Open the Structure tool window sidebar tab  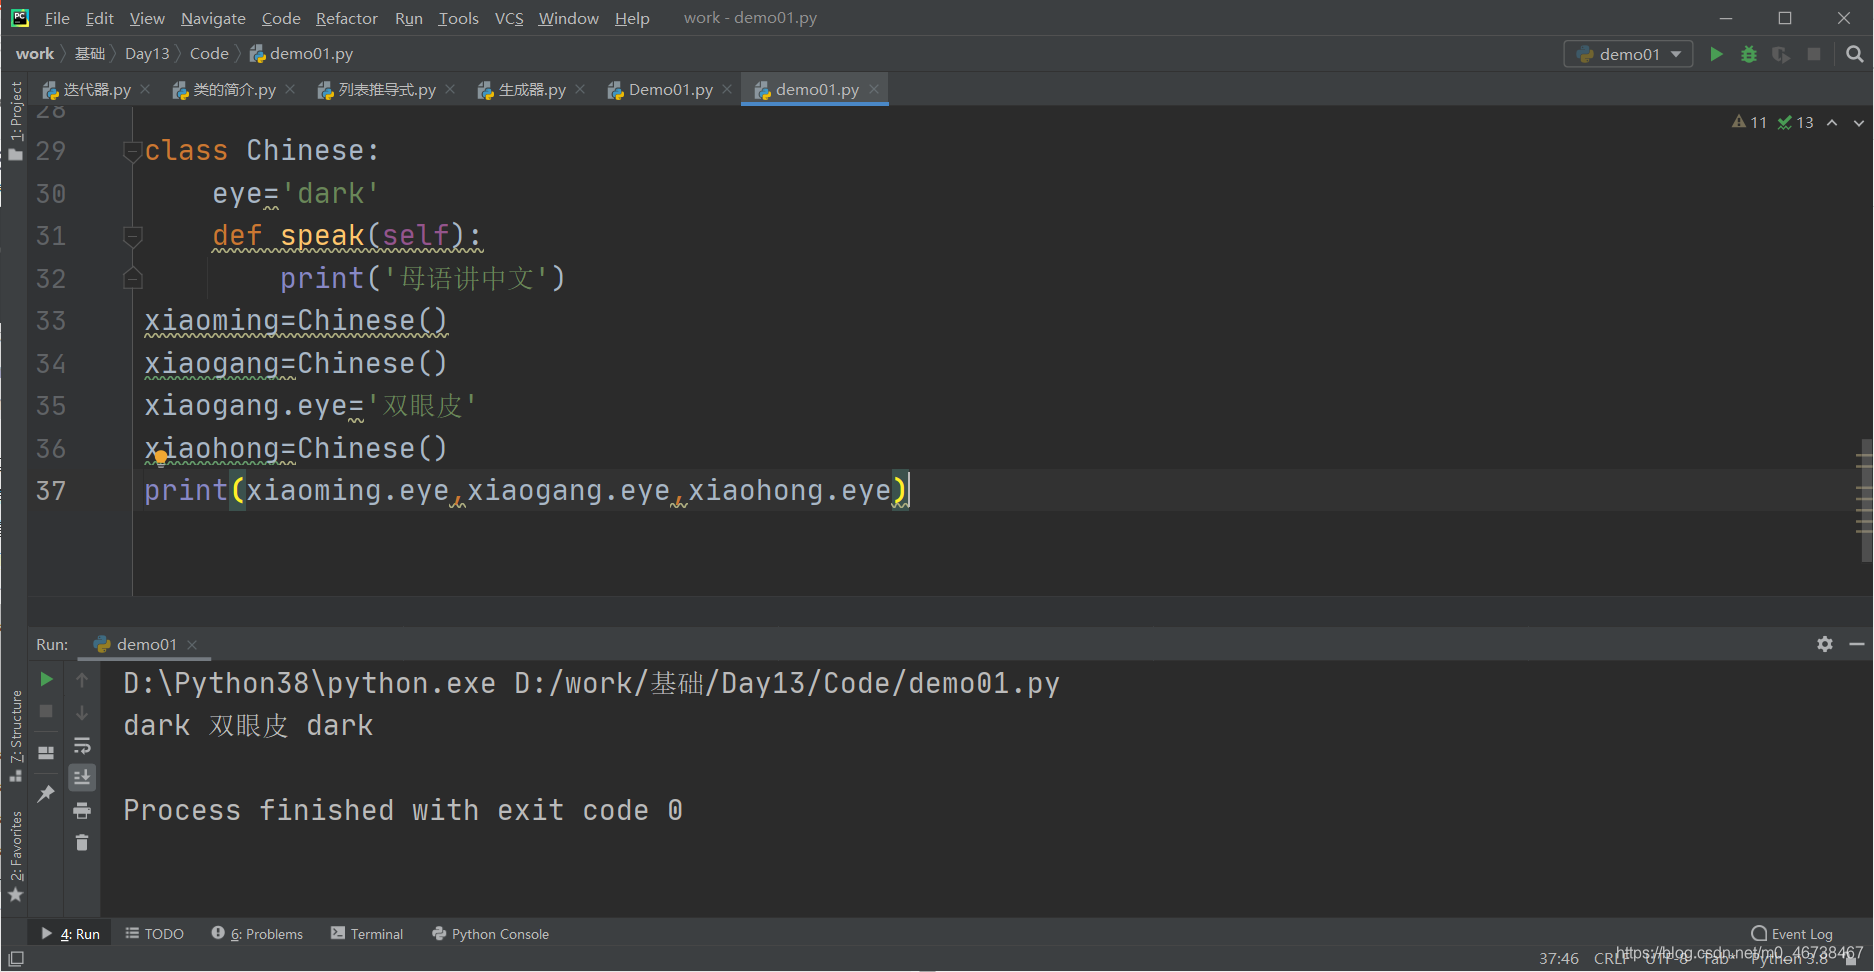click(x=15, y=736)
